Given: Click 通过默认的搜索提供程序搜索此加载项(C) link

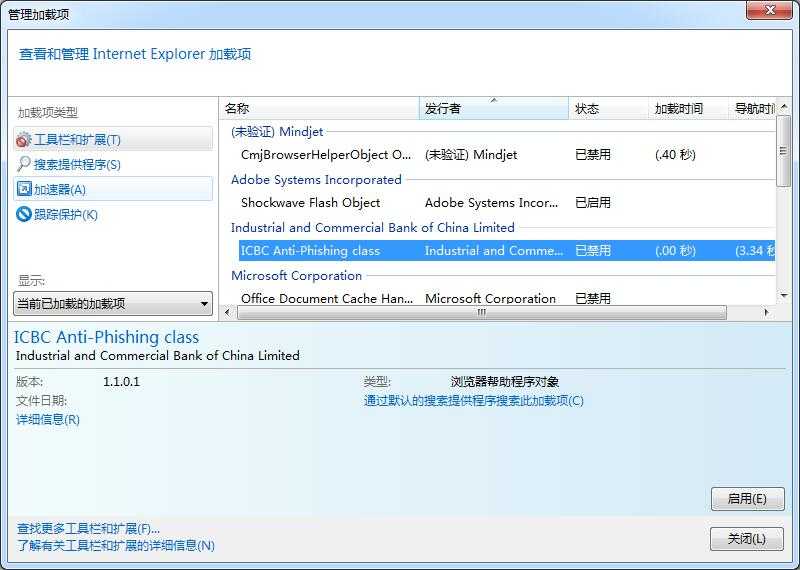Looking at the screenshot, I should [x=473, y=401].
